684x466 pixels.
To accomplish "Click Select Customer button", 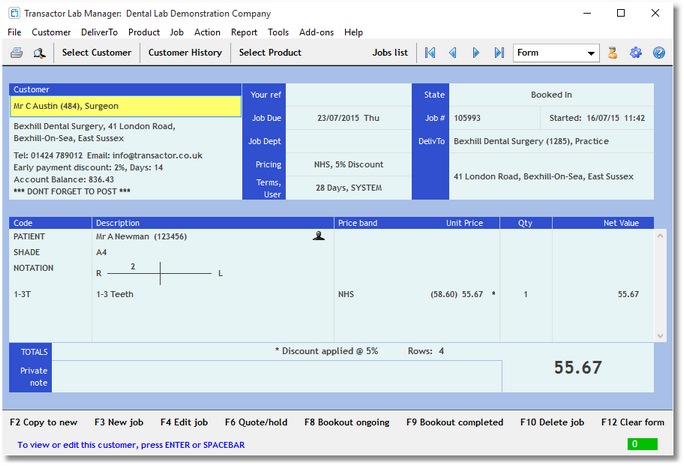I will tap(96, 53).
